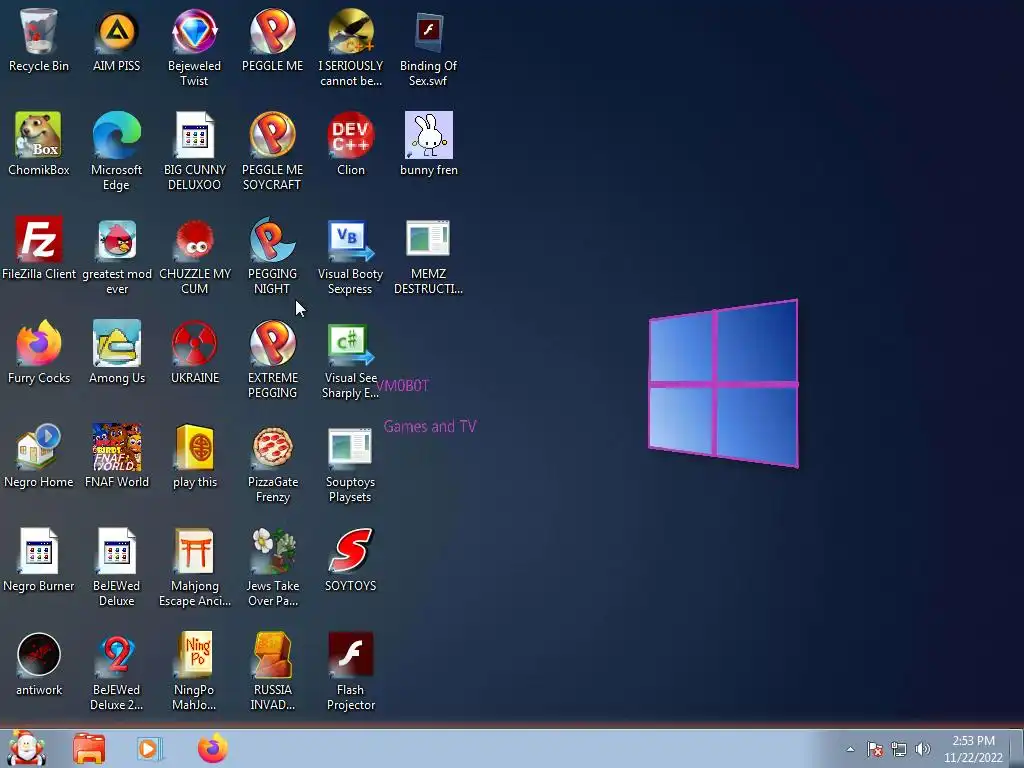Click the 2:53 PM clock
Viewport: 1024px width, 768px height.
click(973, 749)
